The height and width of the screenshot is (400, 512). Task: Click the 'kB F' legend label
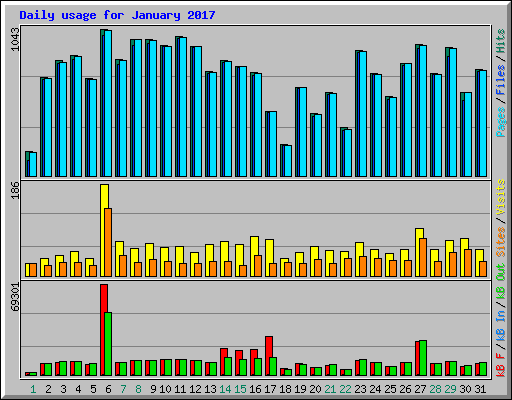click(x=500, y=365)
